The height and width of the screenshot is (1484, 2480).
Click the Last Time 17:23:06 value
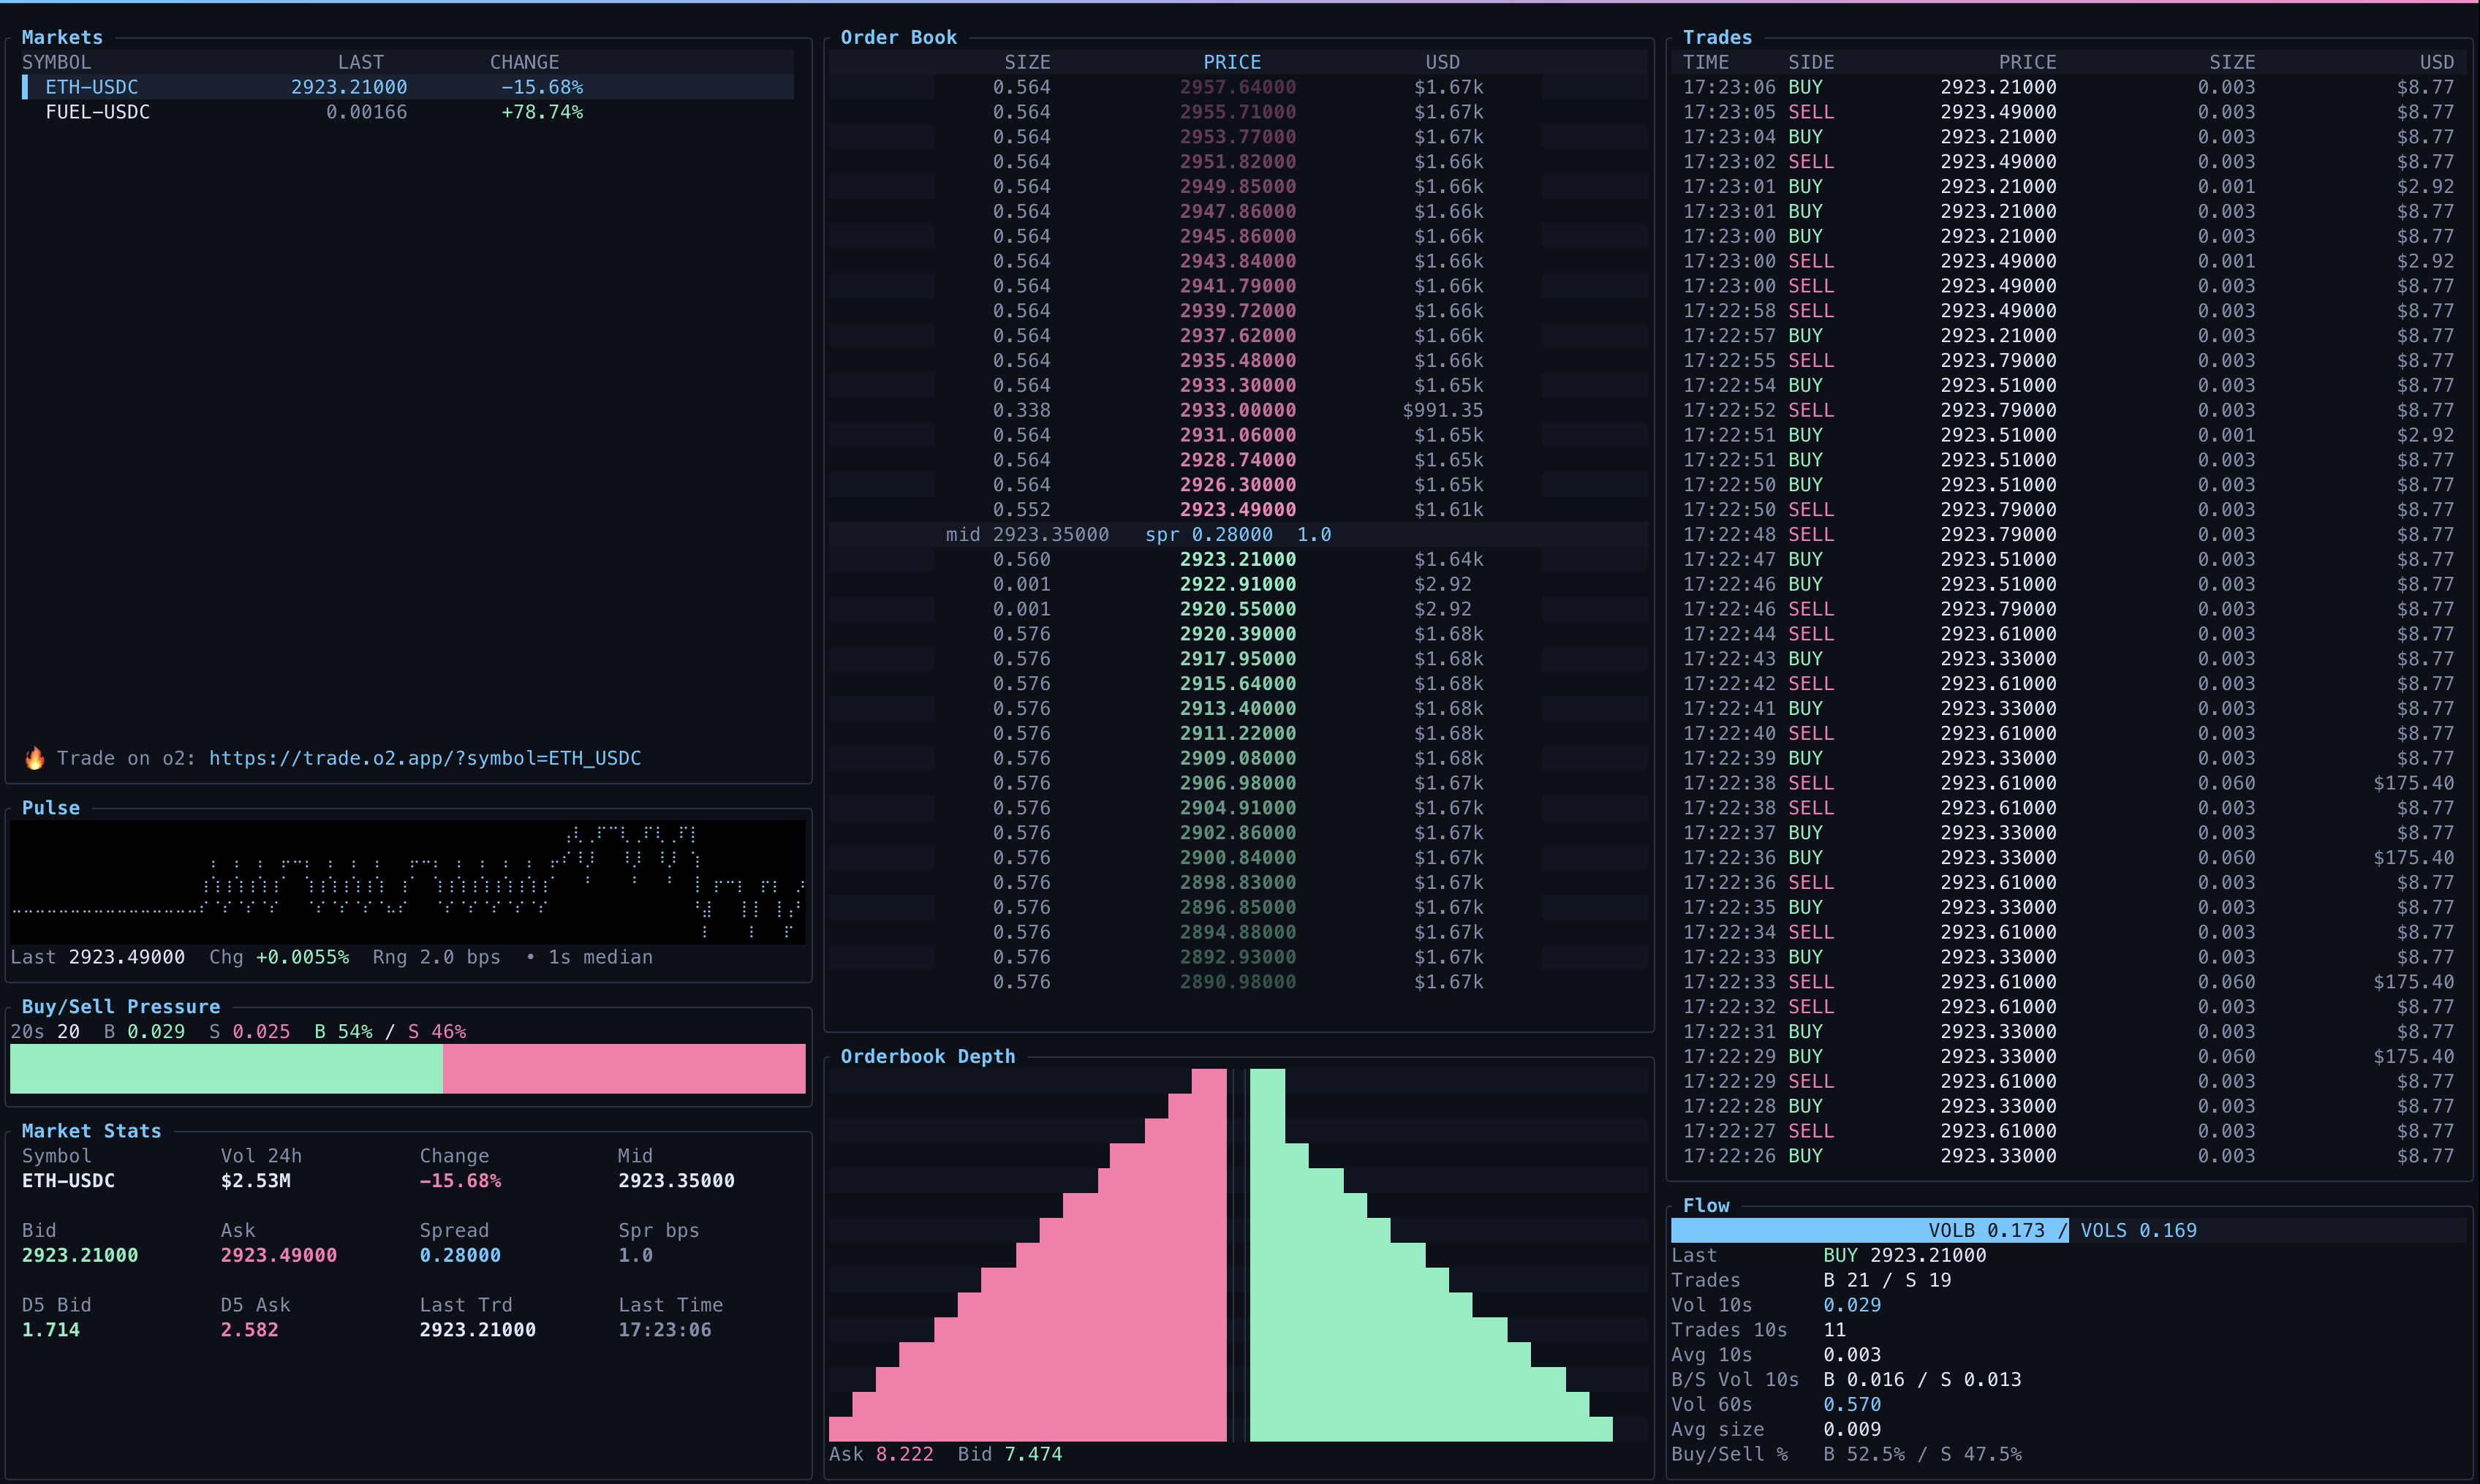(665, 1330)
